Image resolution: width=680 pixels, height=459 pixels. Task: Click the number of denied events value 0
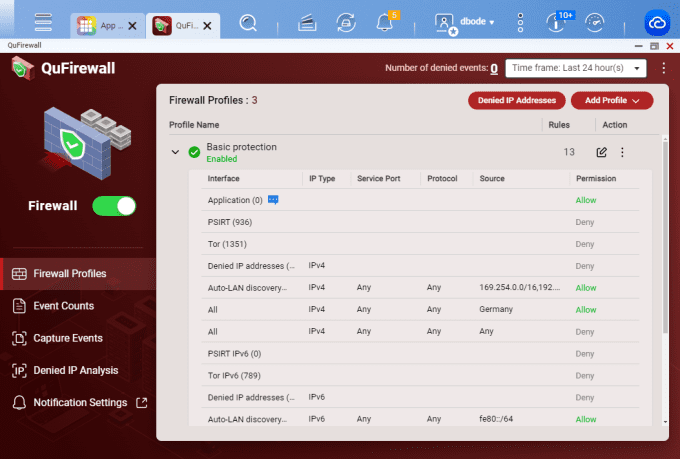[x=494, y=68]
